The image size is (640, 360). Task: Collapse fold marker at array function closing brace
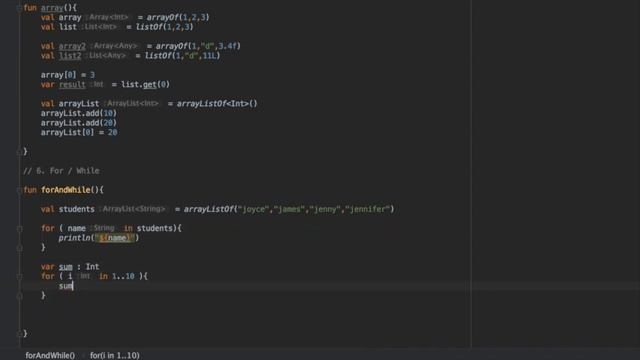[19, 152]
